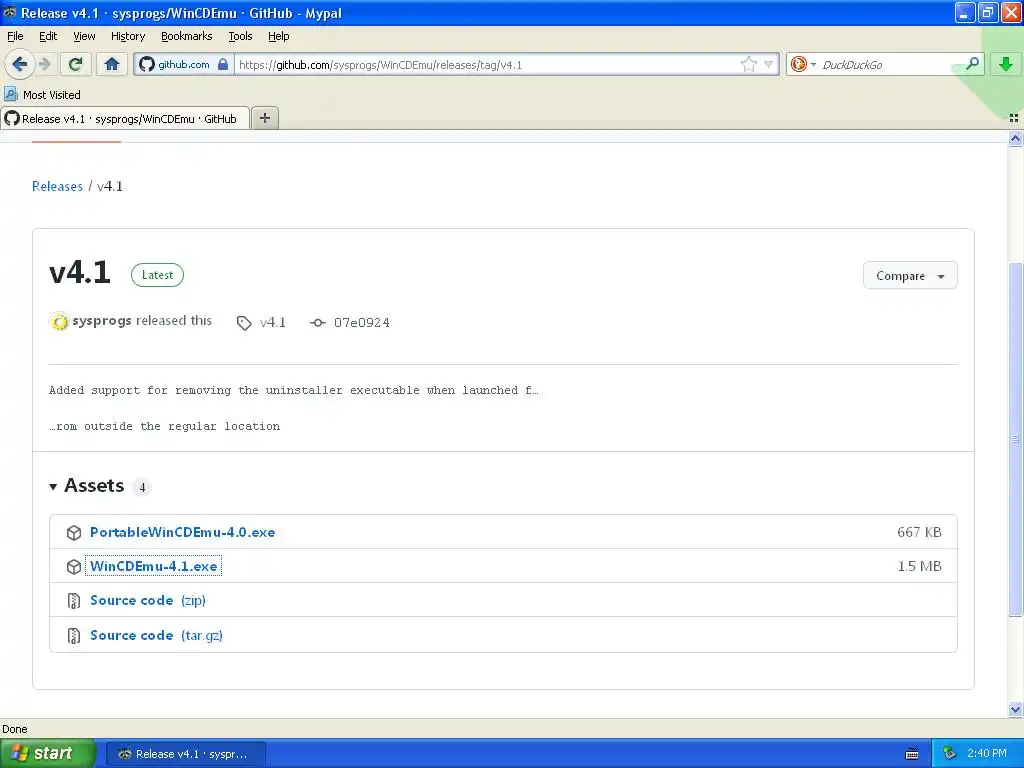Download WinCDEmu-4.1.exe

(153, 566)
